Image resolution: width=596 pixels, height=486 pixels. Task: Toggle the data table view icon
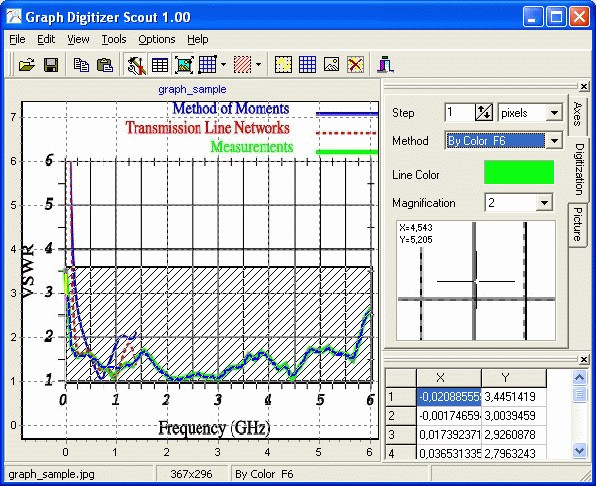click(x=160, y=65)
